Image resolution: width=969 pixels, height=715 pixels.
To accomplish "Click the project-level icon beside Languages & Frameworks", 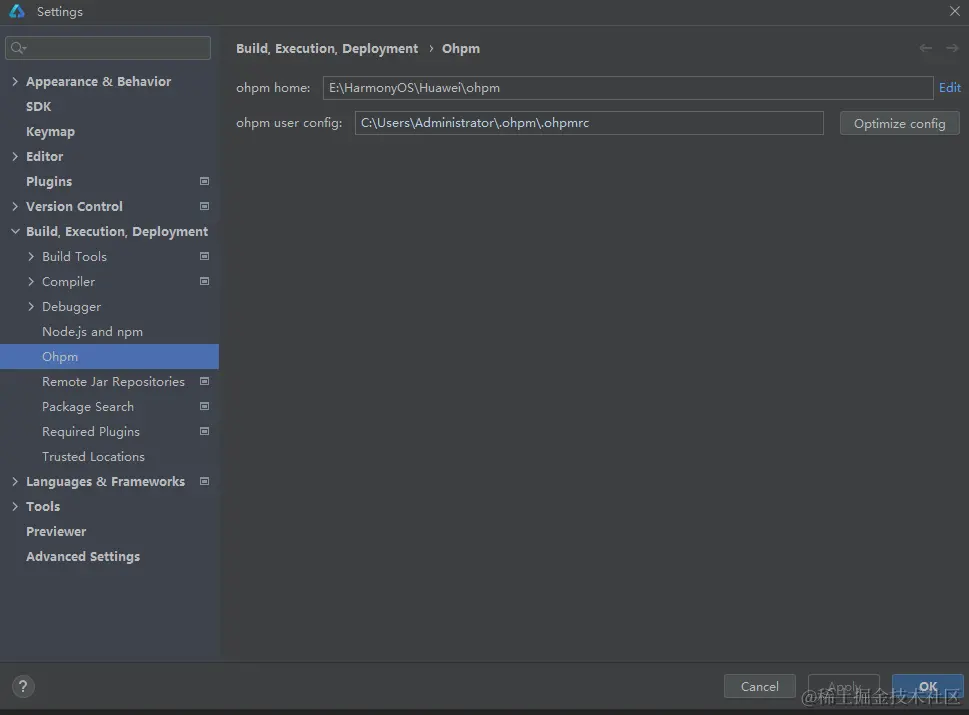I will pos(205,481).
